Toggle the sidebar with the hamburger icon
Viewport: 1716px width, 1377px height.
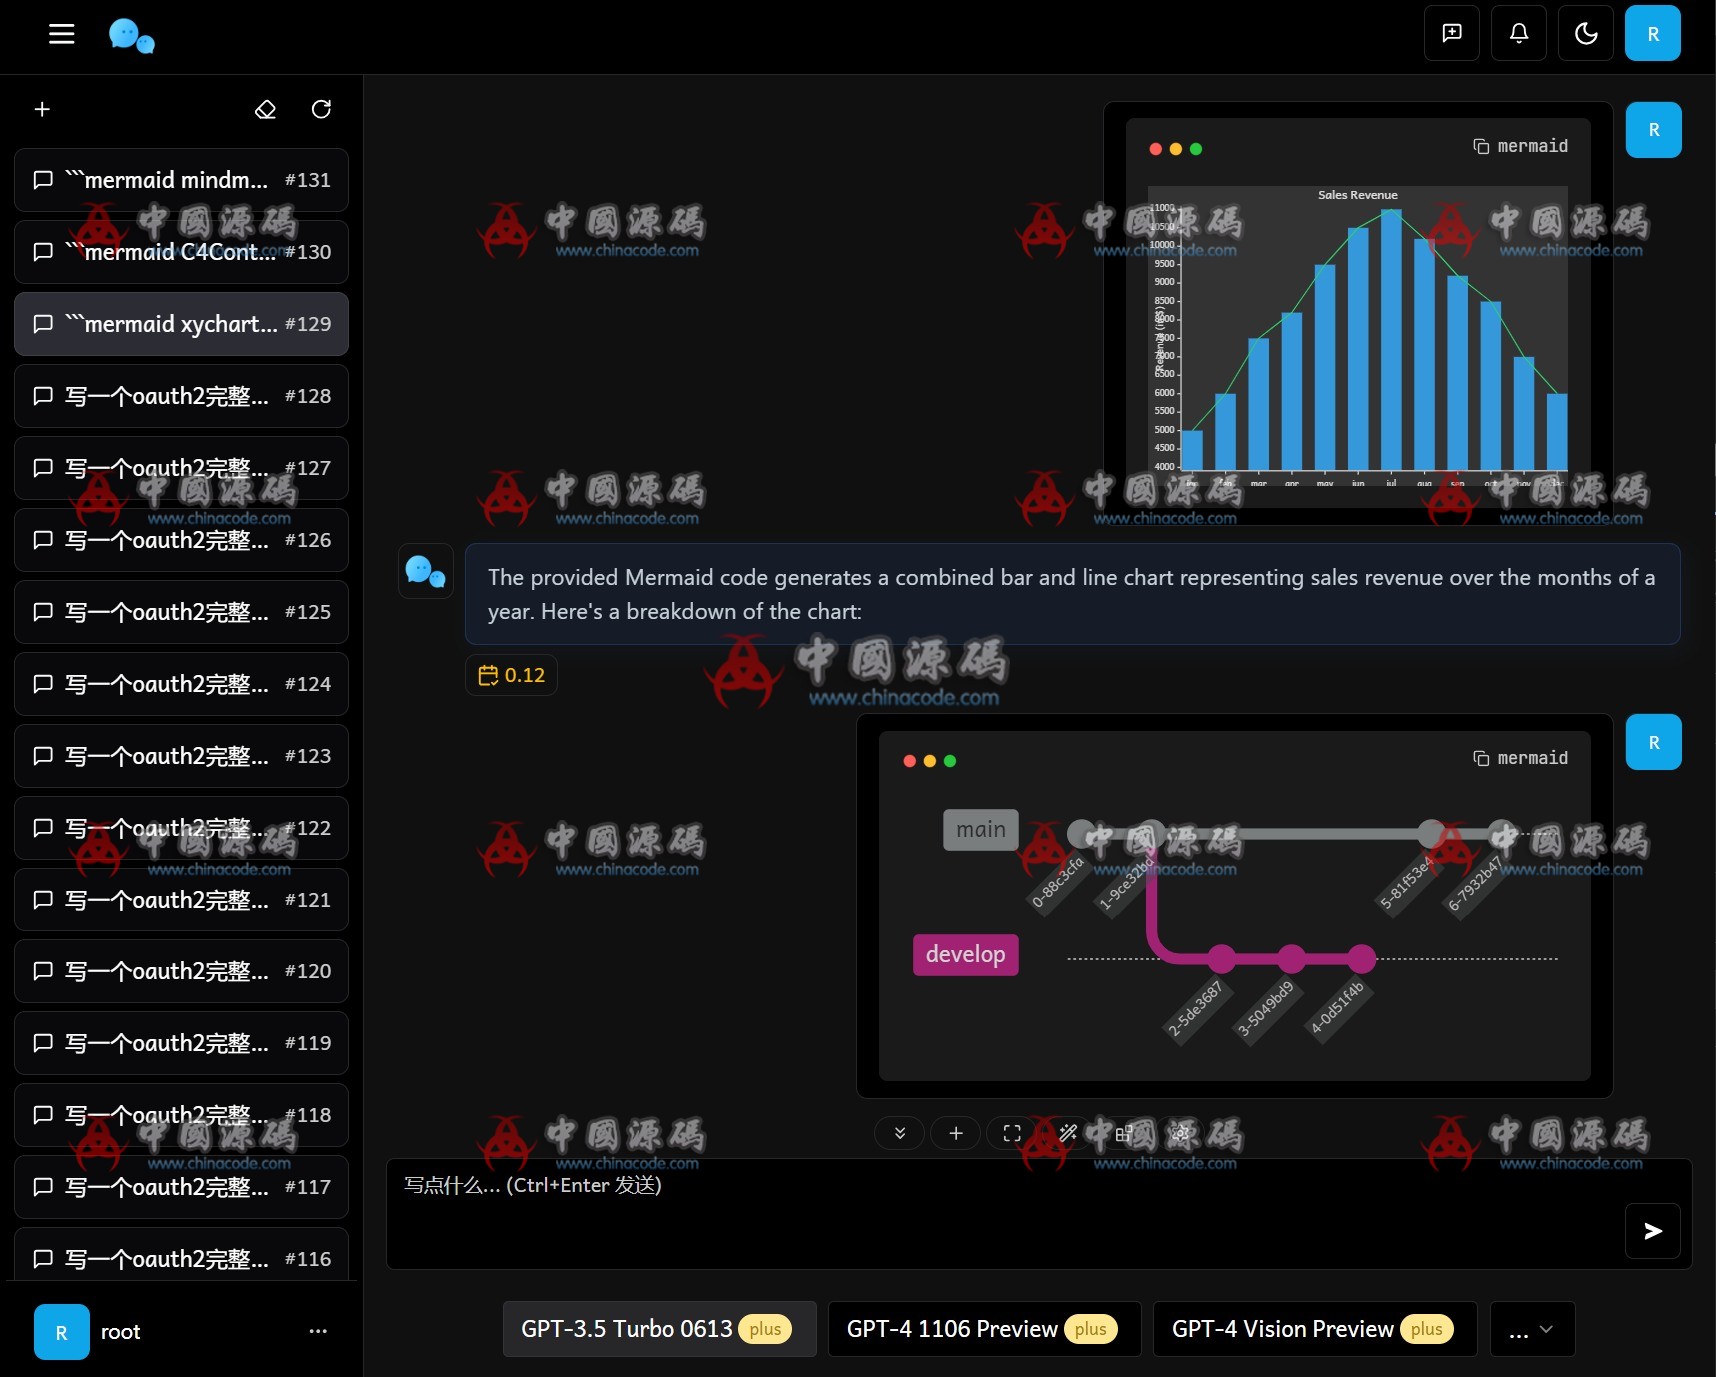click(x=61, y=33)
